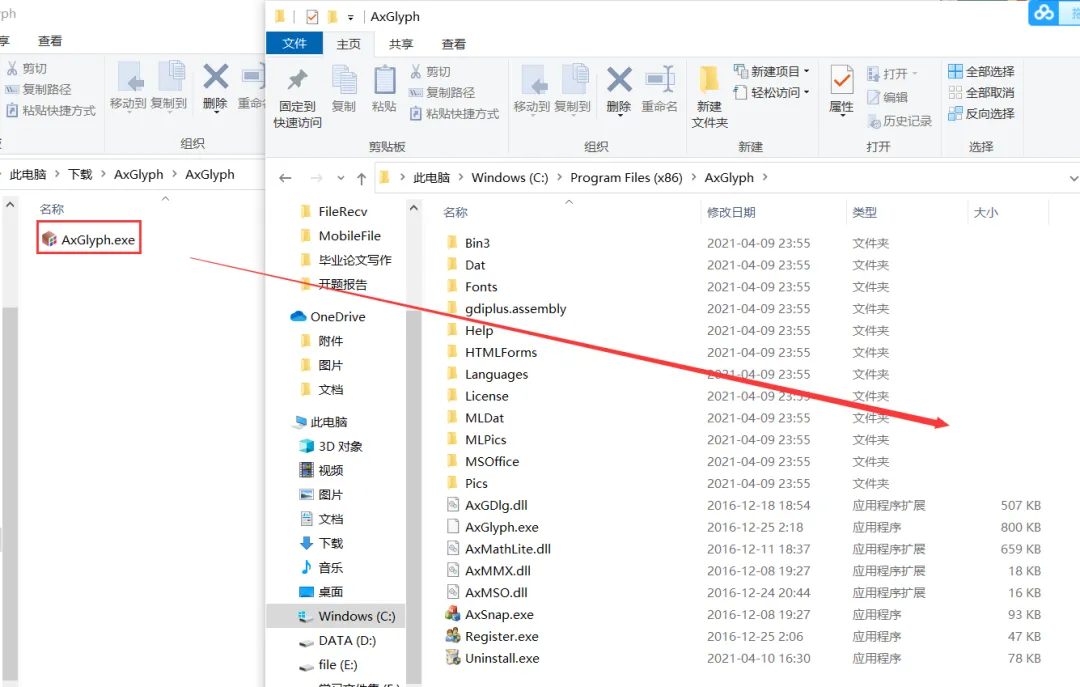Click Baidu Netdisk cloud icon at top right
The height and width of the screenshot is (687, 1080).
click(1044, 12)
